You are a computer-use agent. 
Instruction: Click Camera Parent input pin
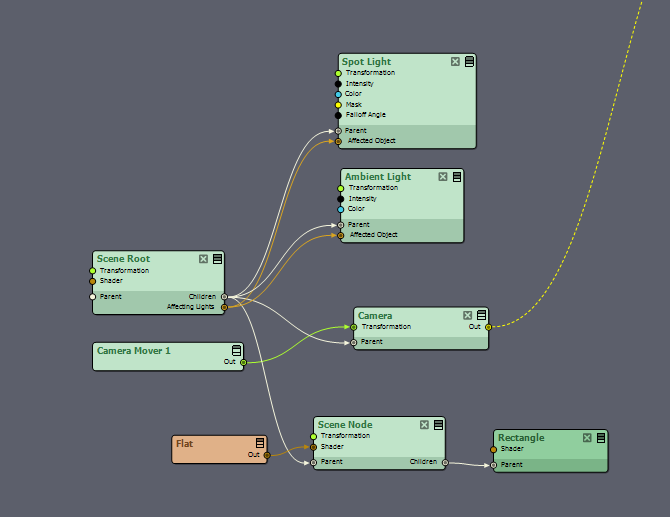pyautogui.click(x=354, y=343)
